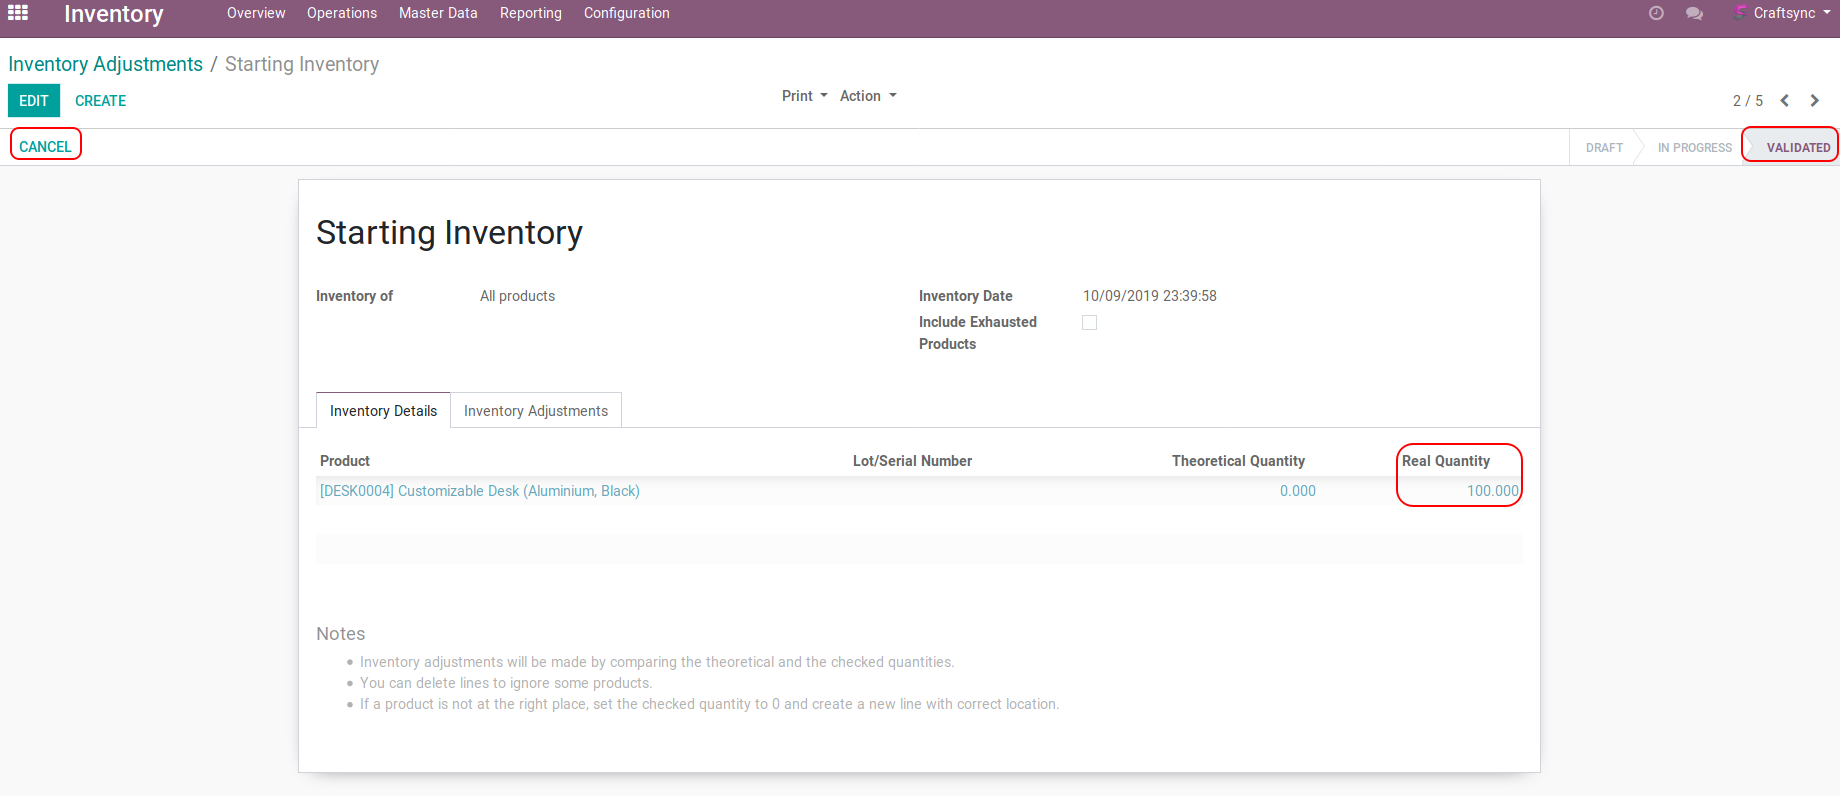Click the Validated status stage

tap(1797, 147)
